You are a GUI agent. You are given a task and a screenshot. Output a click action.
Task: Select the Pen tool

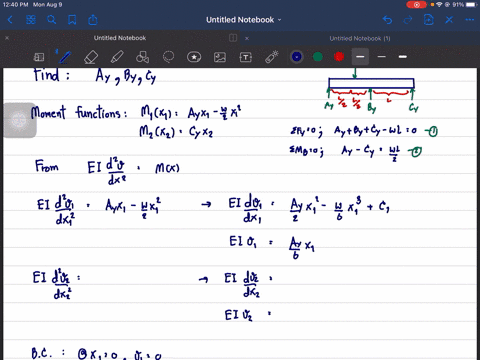point(64,57)
